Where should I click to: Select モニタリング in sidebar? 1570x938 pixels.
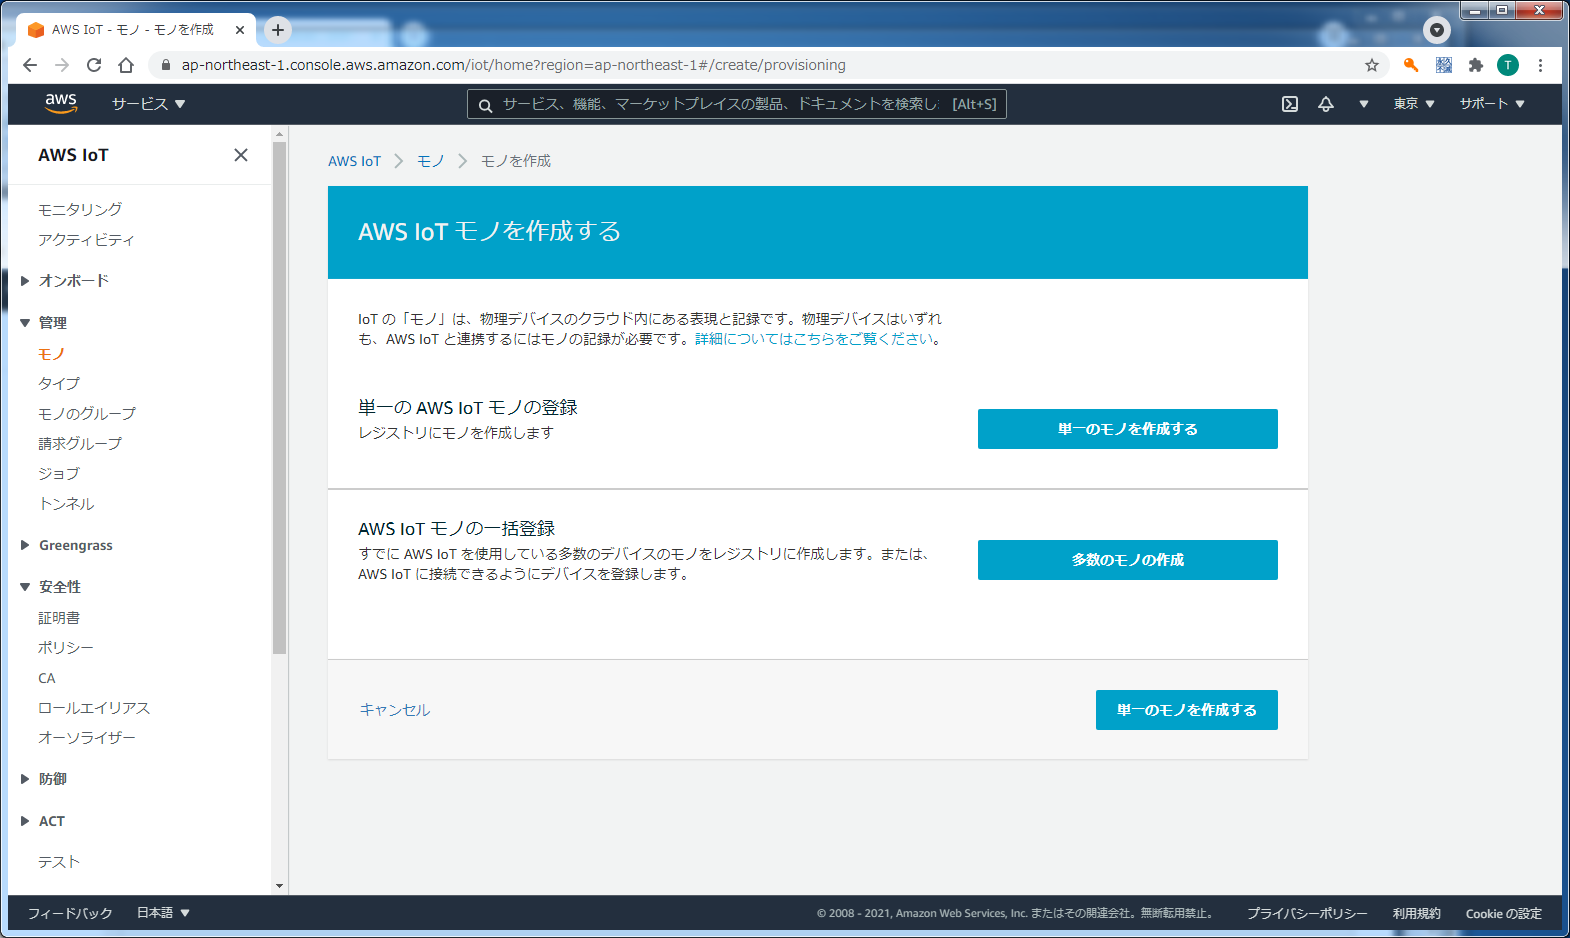pos(80,209)
